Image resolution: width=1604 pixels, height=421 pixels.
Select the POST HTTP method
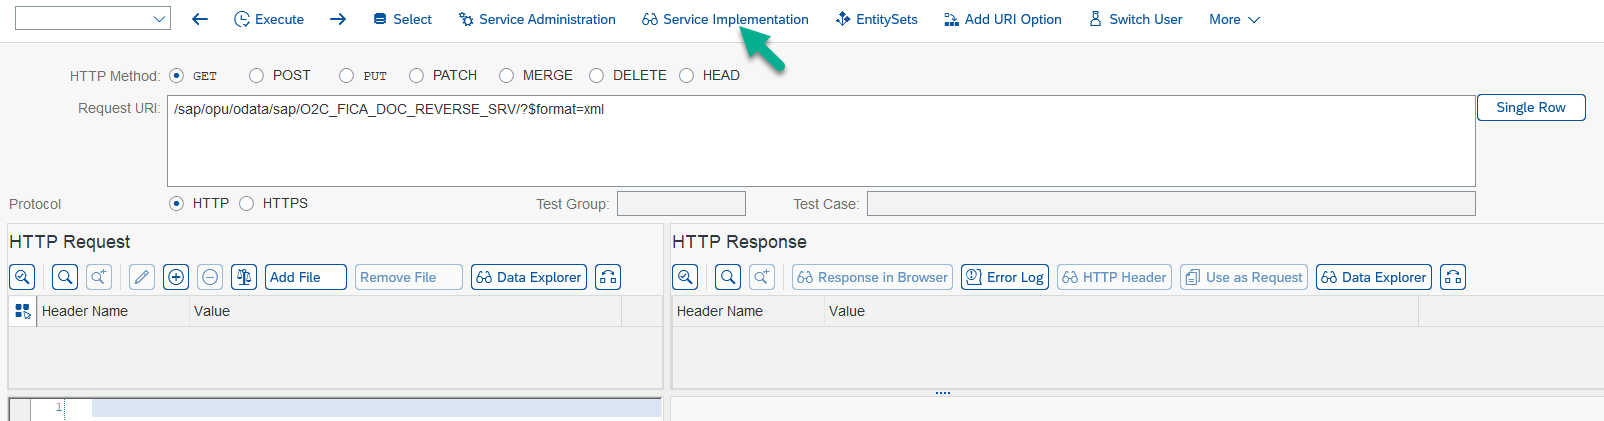pyautogui.click(x=257, y=75)
